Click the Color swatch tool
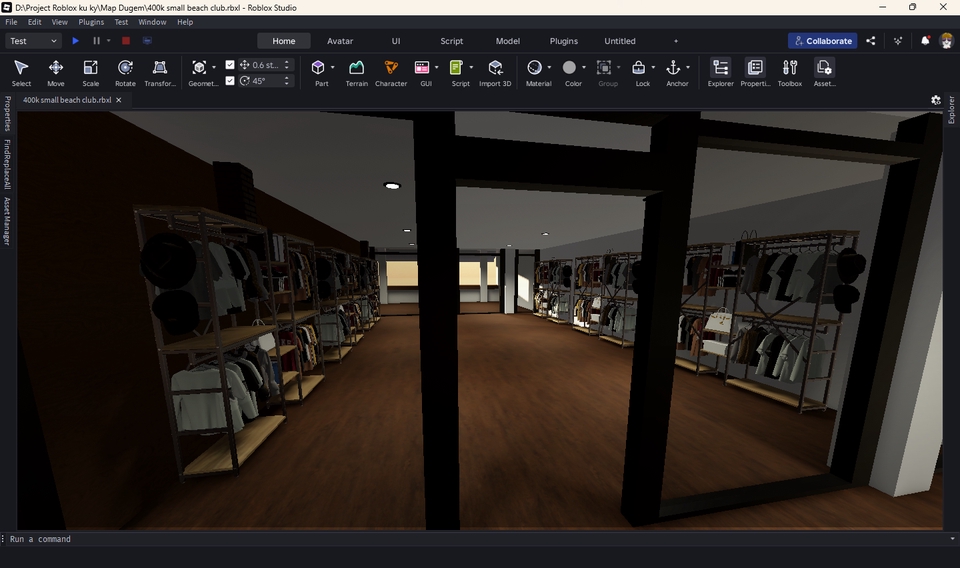The image size is (960, 568). coord(570,68)
